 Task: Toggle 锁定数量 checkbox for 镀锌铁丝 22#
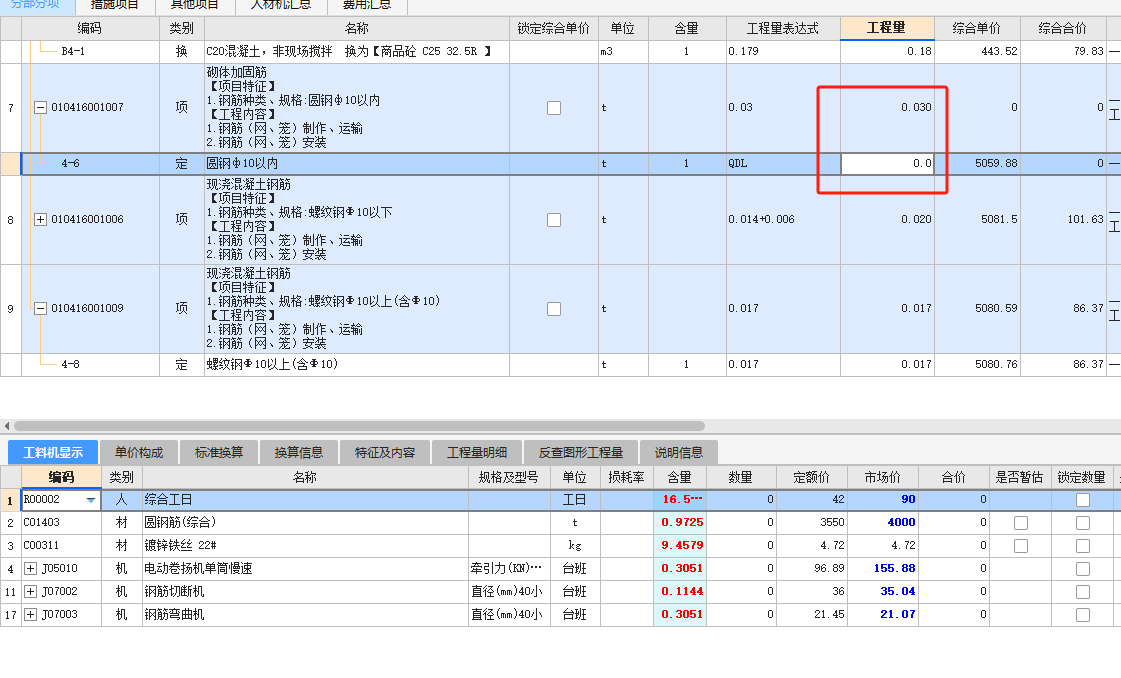point(1083,546)
